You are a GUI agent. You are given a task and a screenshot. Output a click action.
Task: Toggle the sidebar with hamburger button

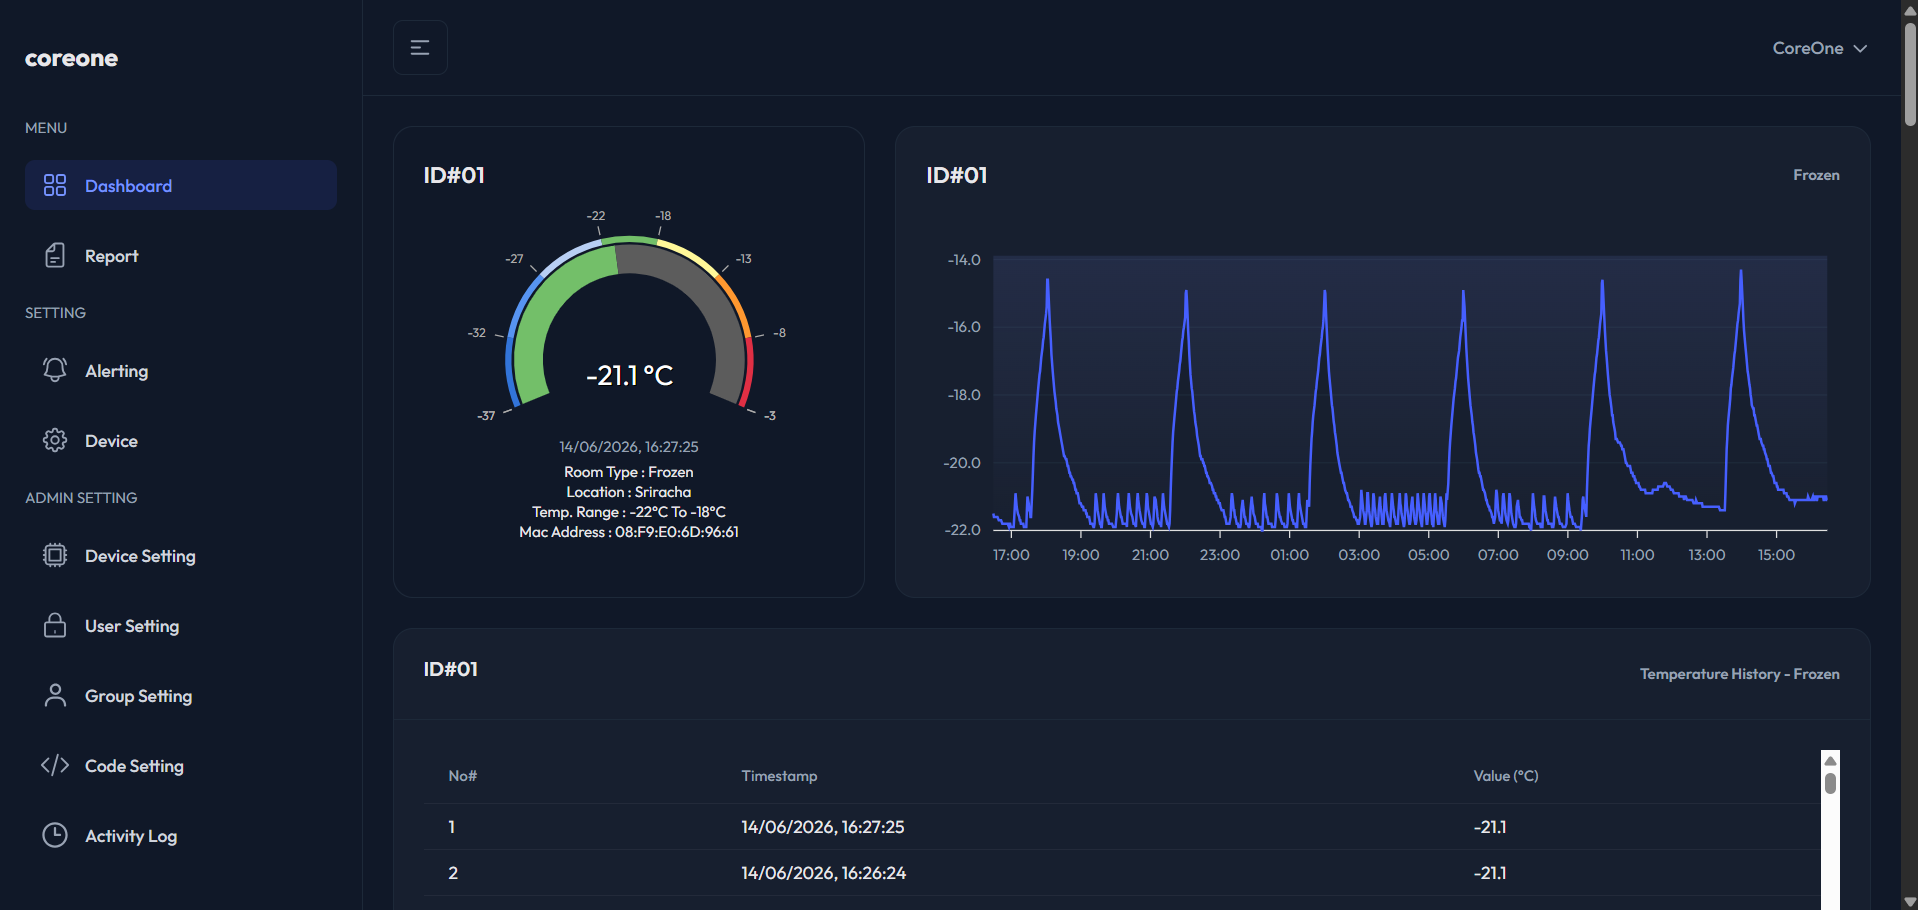point(420,48)
